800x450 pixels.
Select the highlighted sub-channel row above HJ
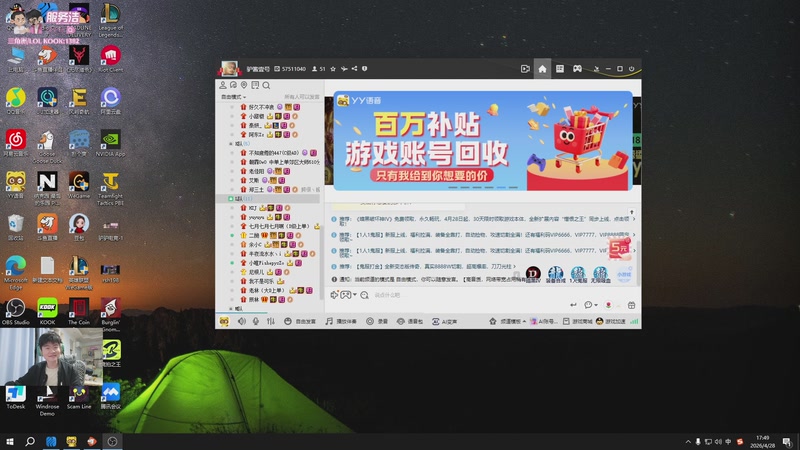269,198
